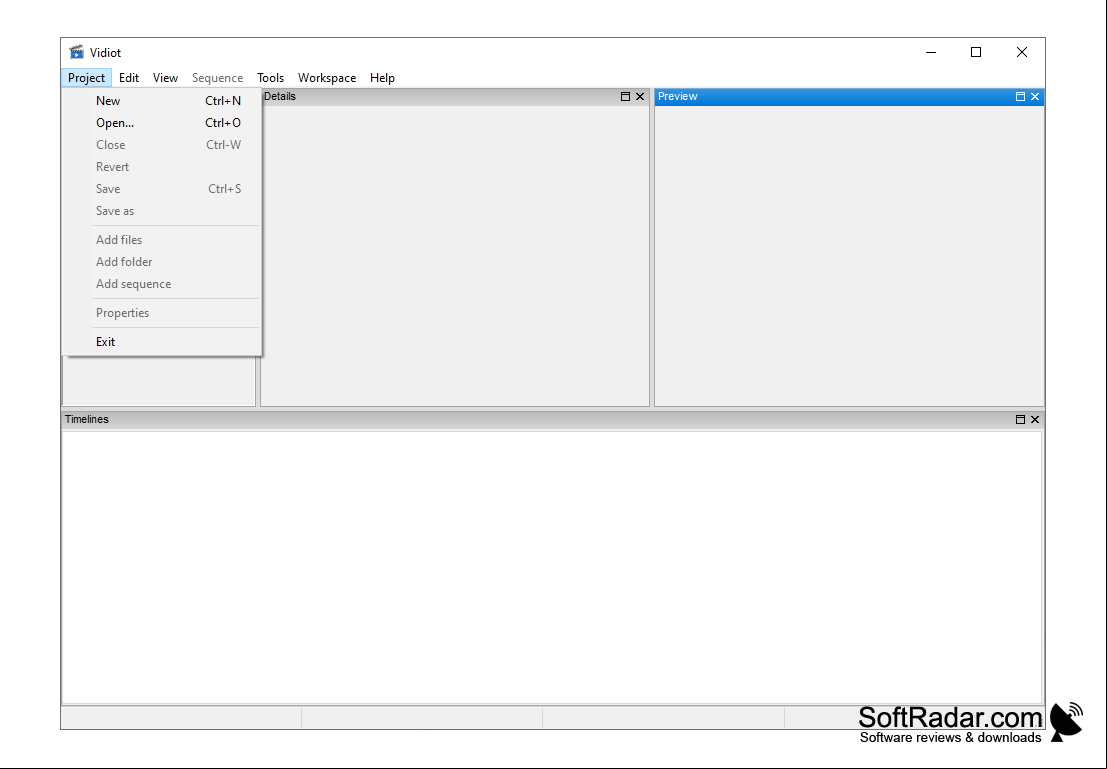
Task: Maximize the Vidiot window
Action: coord(976,52)
